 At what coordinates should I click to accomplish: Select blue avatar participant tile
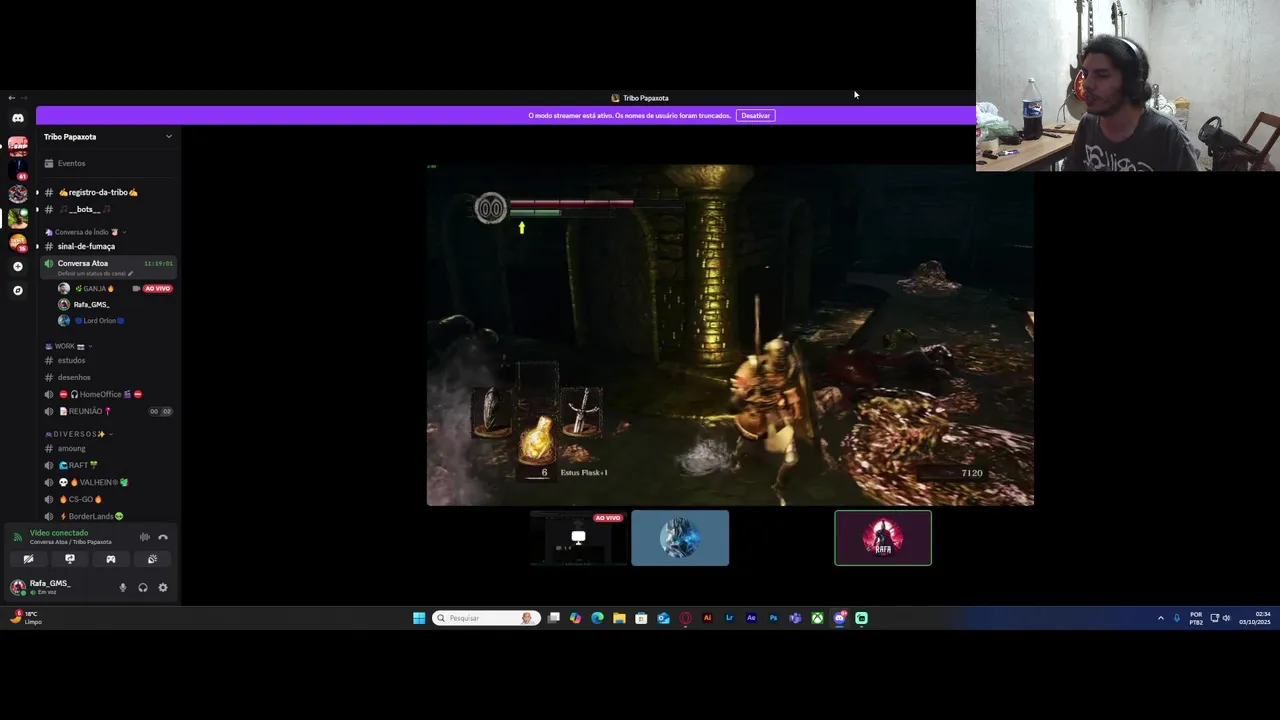[680, 538]
